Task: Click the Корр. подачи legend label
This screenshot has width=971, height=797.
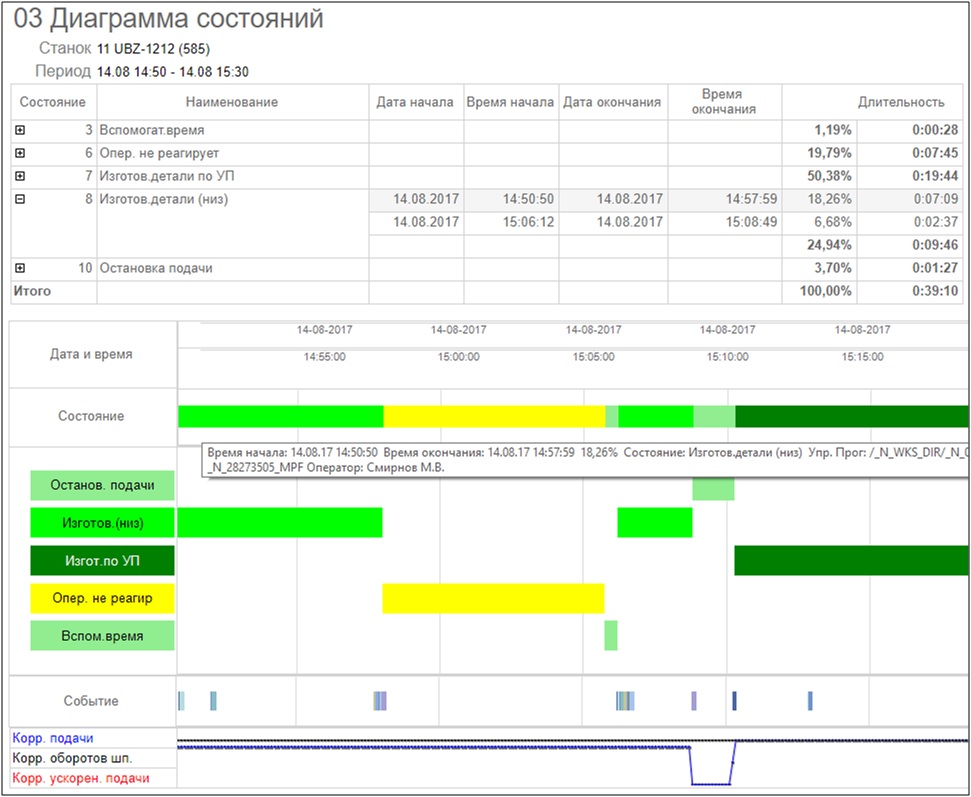Action: pos(53,738)
